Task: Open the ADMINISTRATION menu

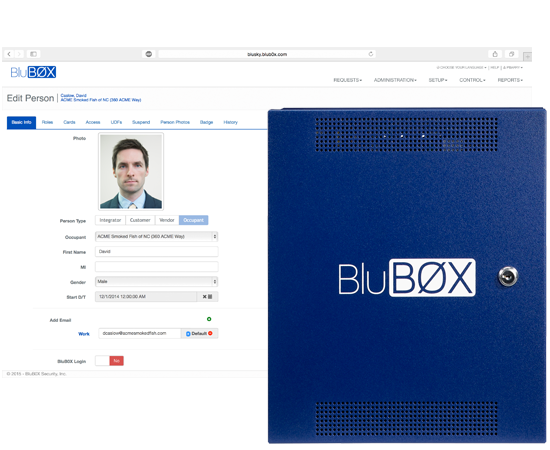Action: pyautogui.click(x=395, y=80)
